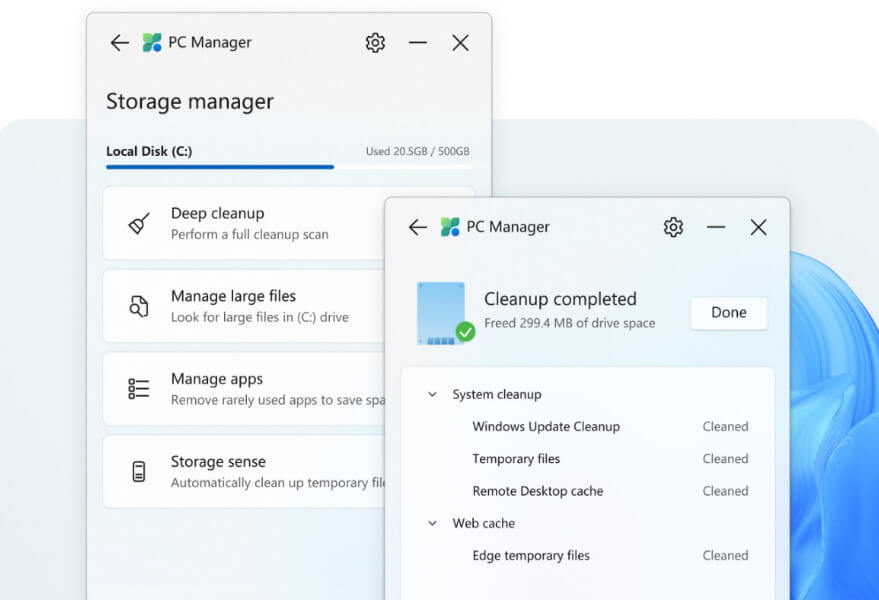The image size is (879, 600).
Task: Click Cleaned status for Remote Desktop cache
Action: coord(725,491)
